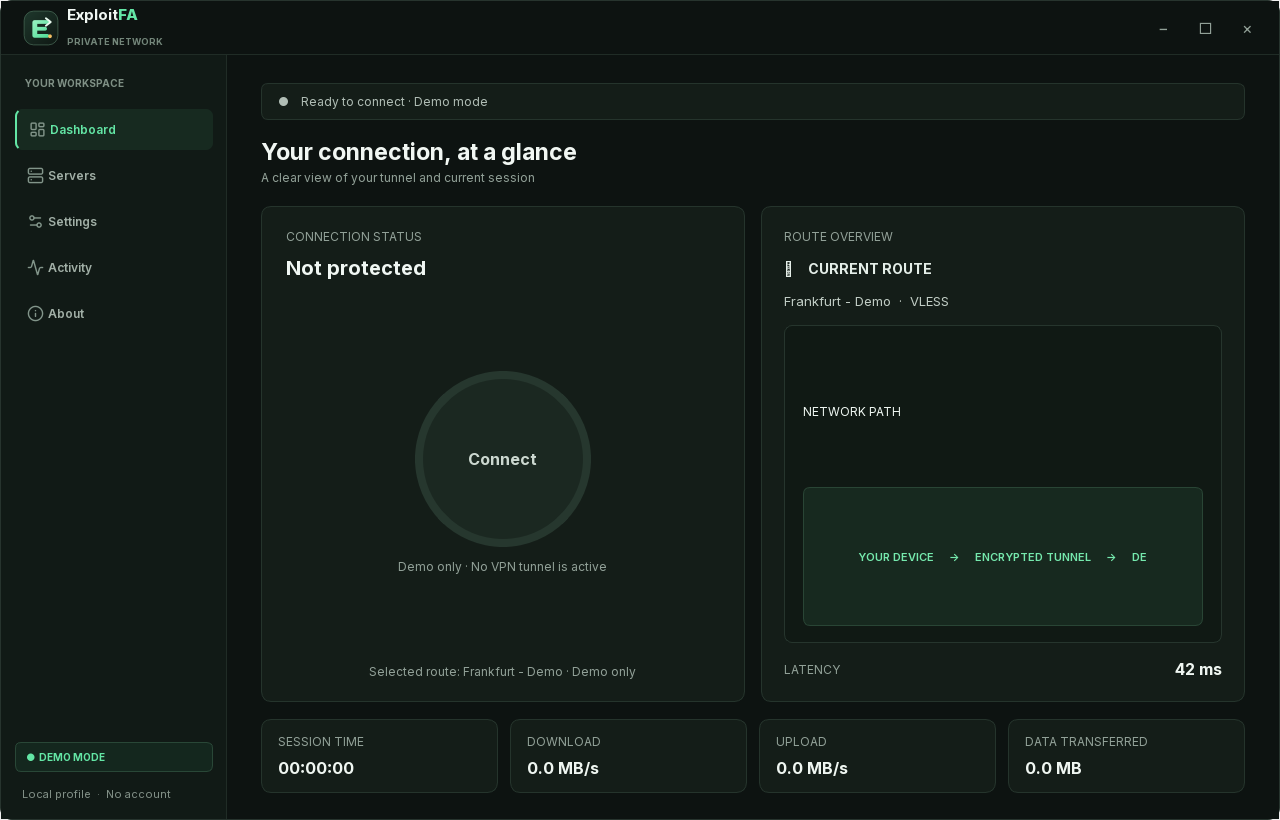Click the 'PRIVATE NETWORK' subtitle
The image size is (1280, 820).
(x=115, y=42)
